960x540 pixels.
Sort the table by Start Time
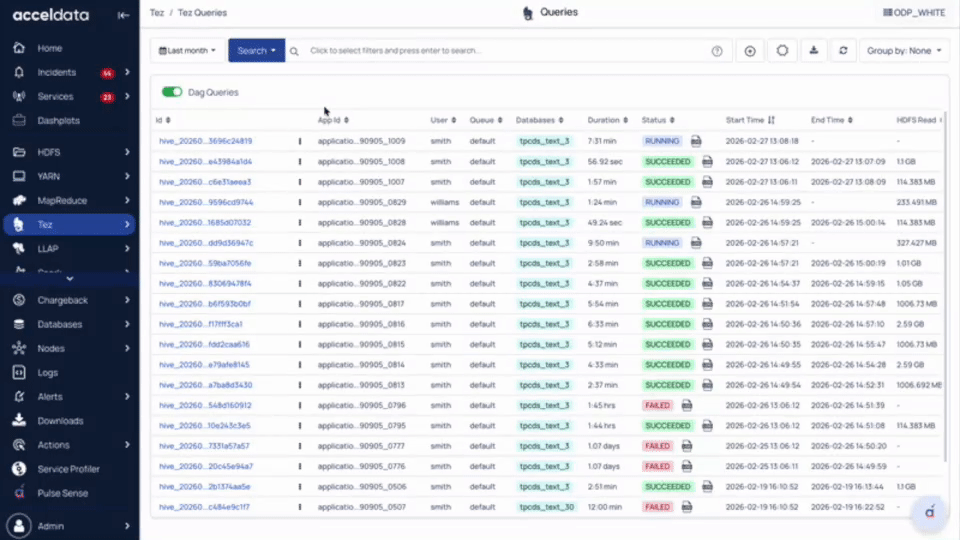pyautogui.click(x=771, y=120)
